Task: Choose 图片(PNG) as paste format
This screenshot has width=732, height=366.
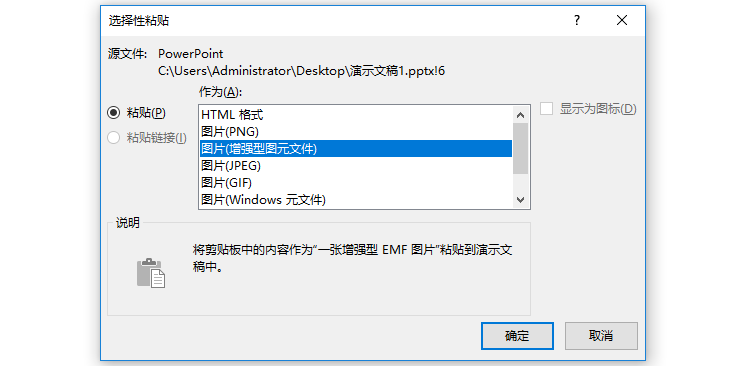Action: tap(356, 131)
